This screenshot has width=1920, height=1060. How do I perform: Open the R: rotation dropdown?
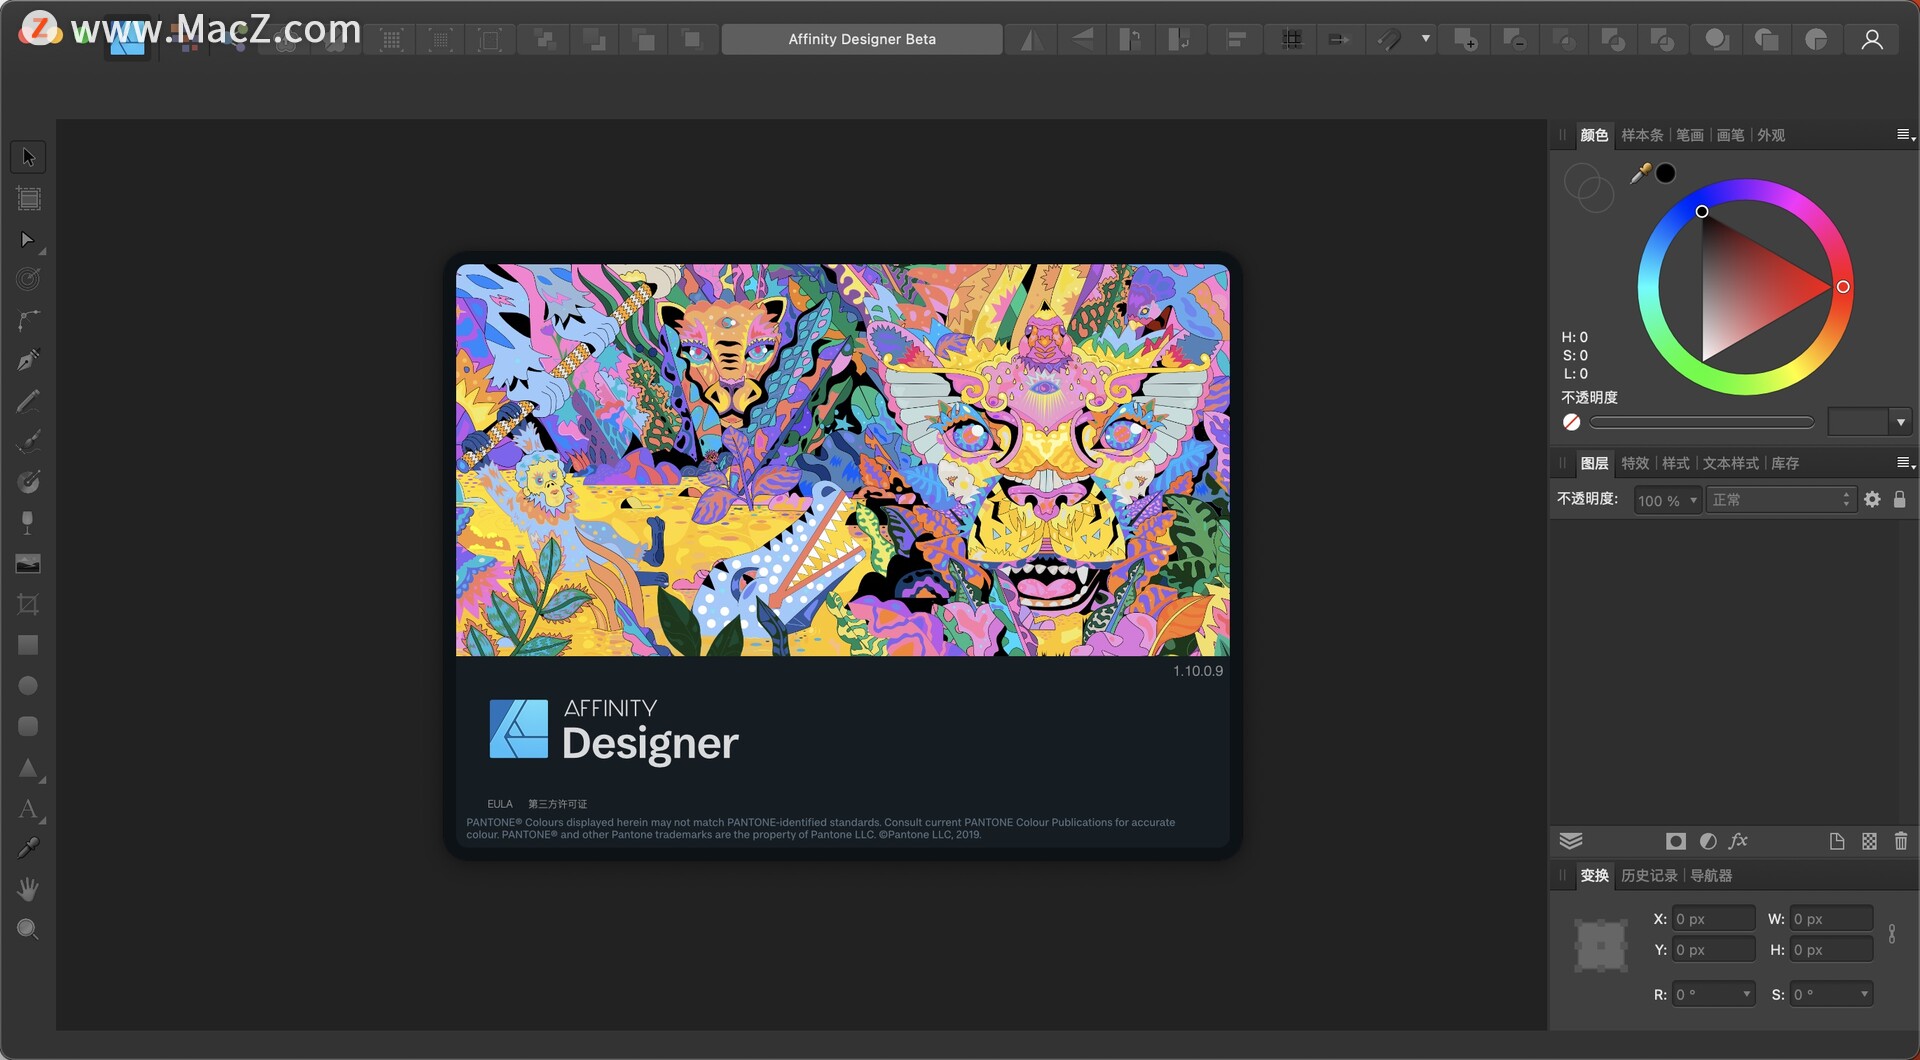point(1747,995)
